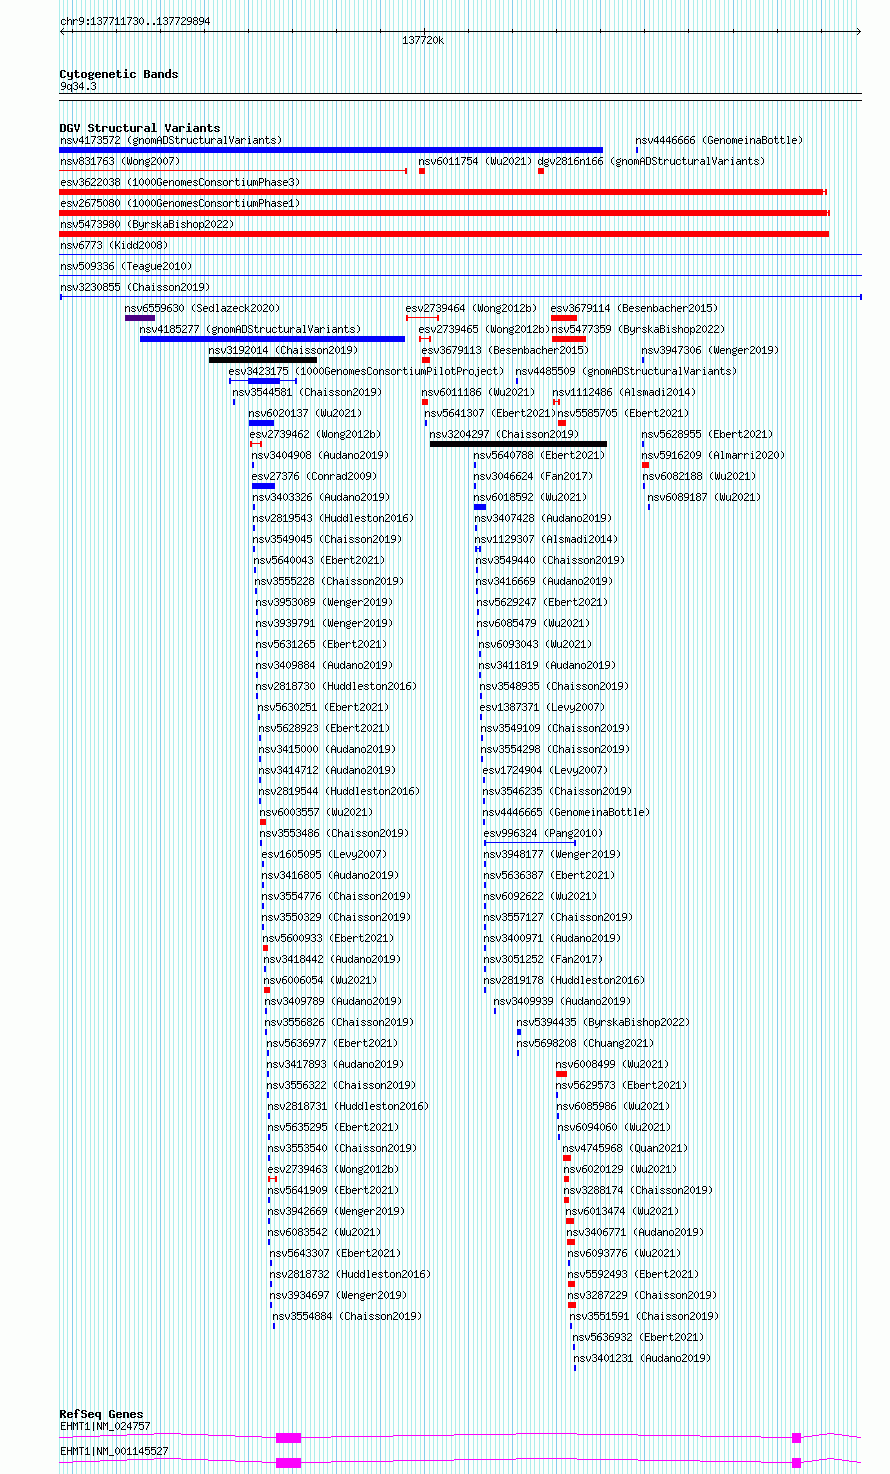
Task: Click nsv5600933 (Ebert2021) label
Action: (329, 939)
